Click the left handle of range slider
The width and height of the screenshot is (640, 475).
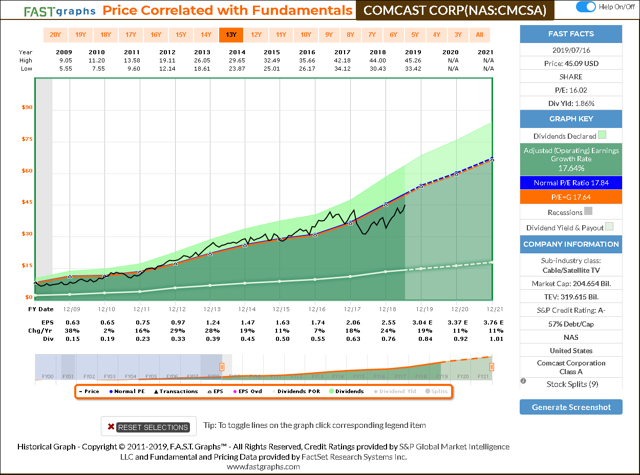222,367
